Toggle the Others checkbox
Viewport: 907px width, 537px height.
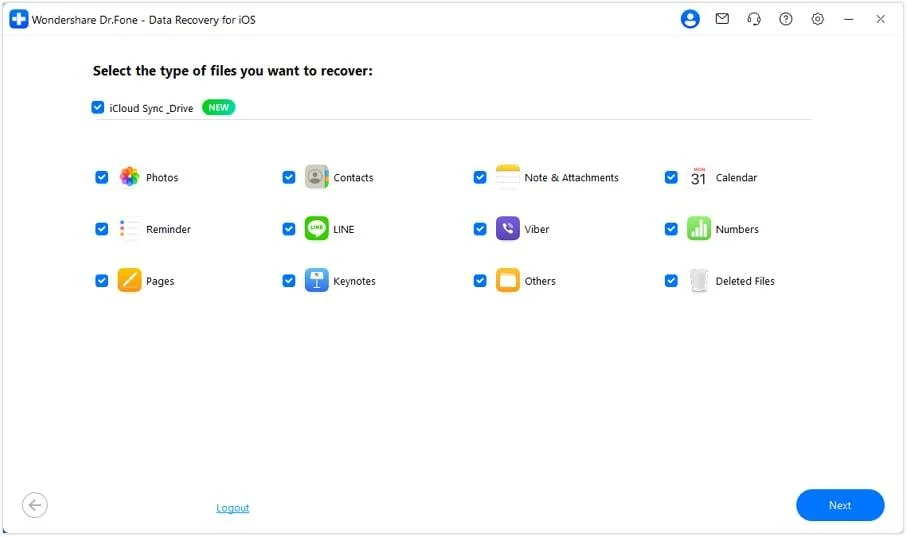coord(480,281)
